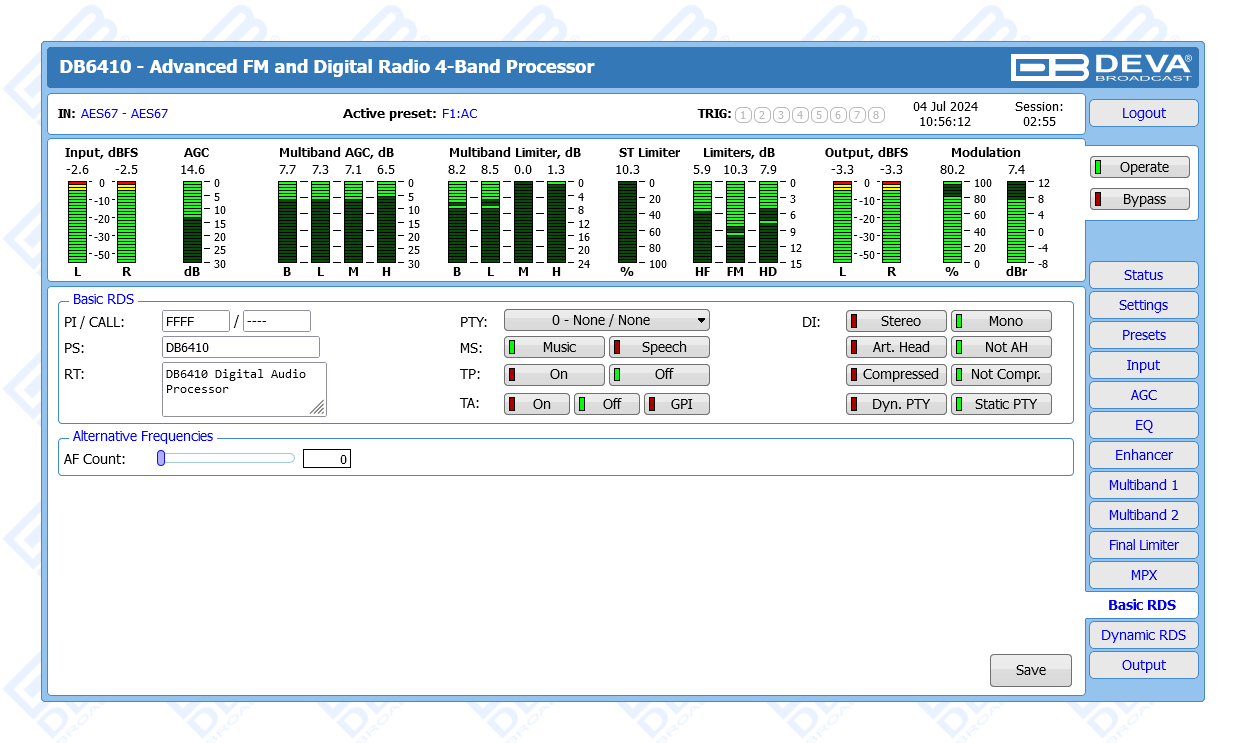
Task: Open the Dynamic RDS tab
Action: coord(1143,635)
